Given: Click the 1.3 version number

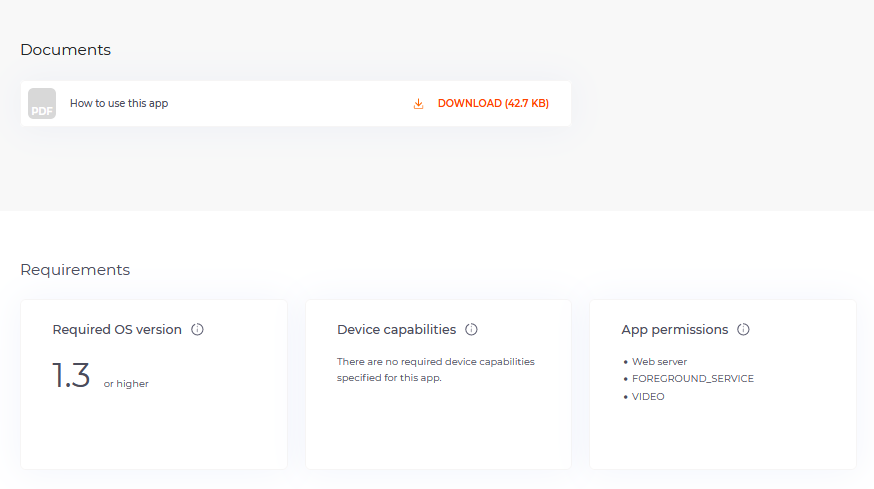Looking at the screenshot, I should tap(71, 375).
